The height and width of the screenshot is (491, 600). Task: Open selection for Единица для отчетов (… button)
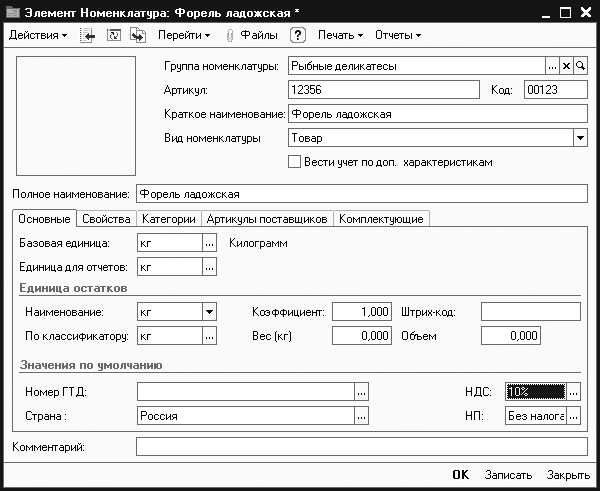[209, 267]
